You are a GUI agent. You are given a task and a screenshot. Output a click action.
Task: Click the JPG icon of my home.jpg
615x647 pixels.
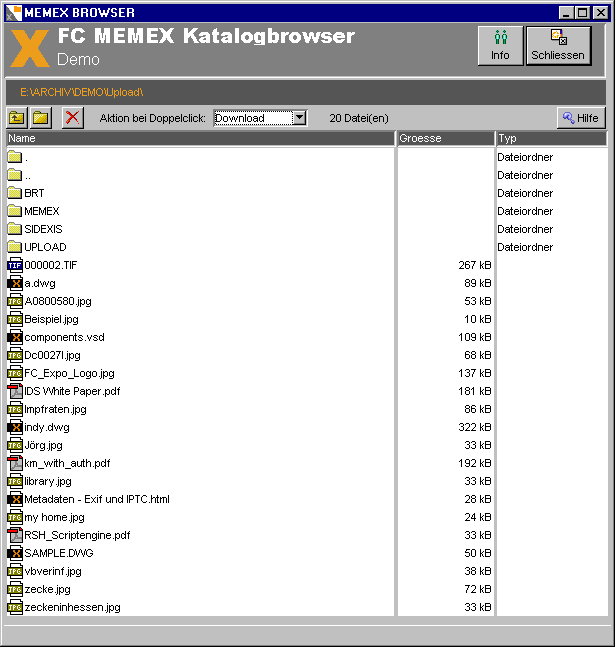(x=15, y=517)
